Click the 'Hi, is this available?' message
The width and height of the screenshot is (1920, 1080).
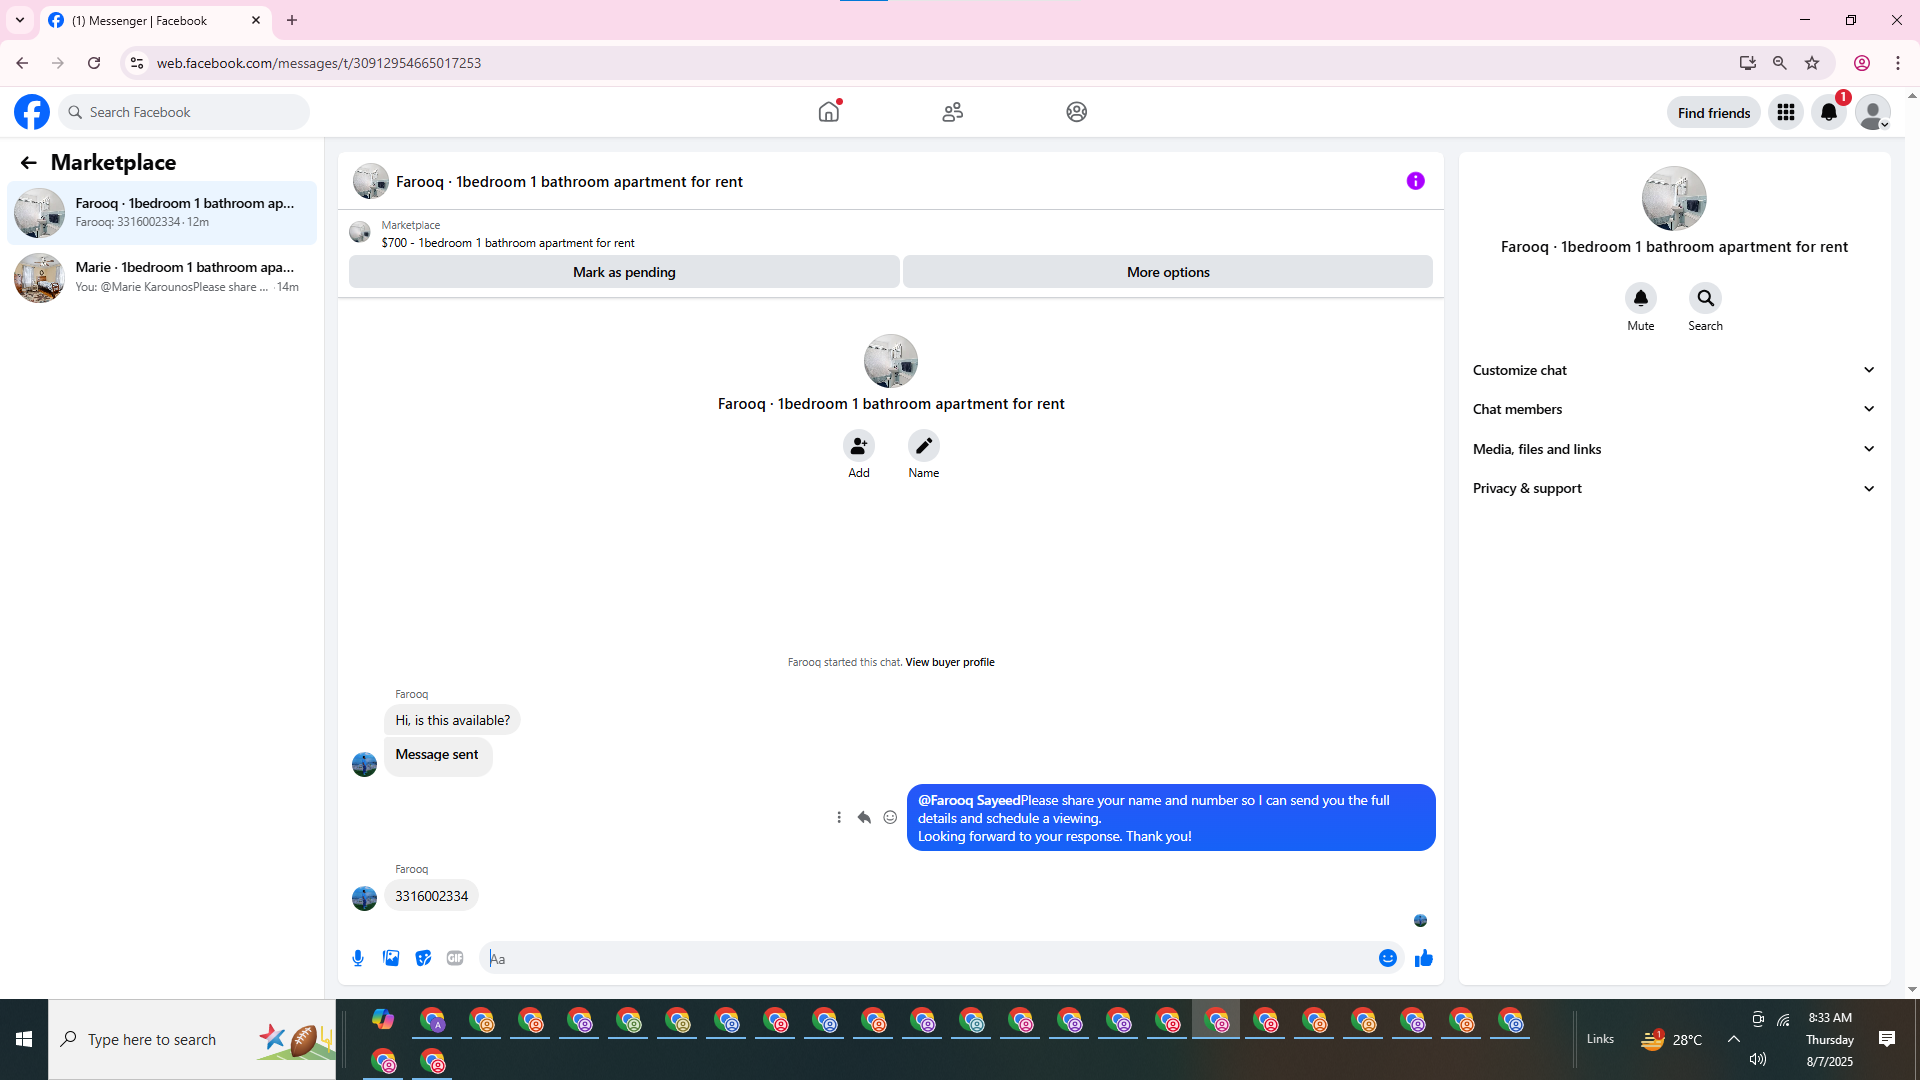453,720
